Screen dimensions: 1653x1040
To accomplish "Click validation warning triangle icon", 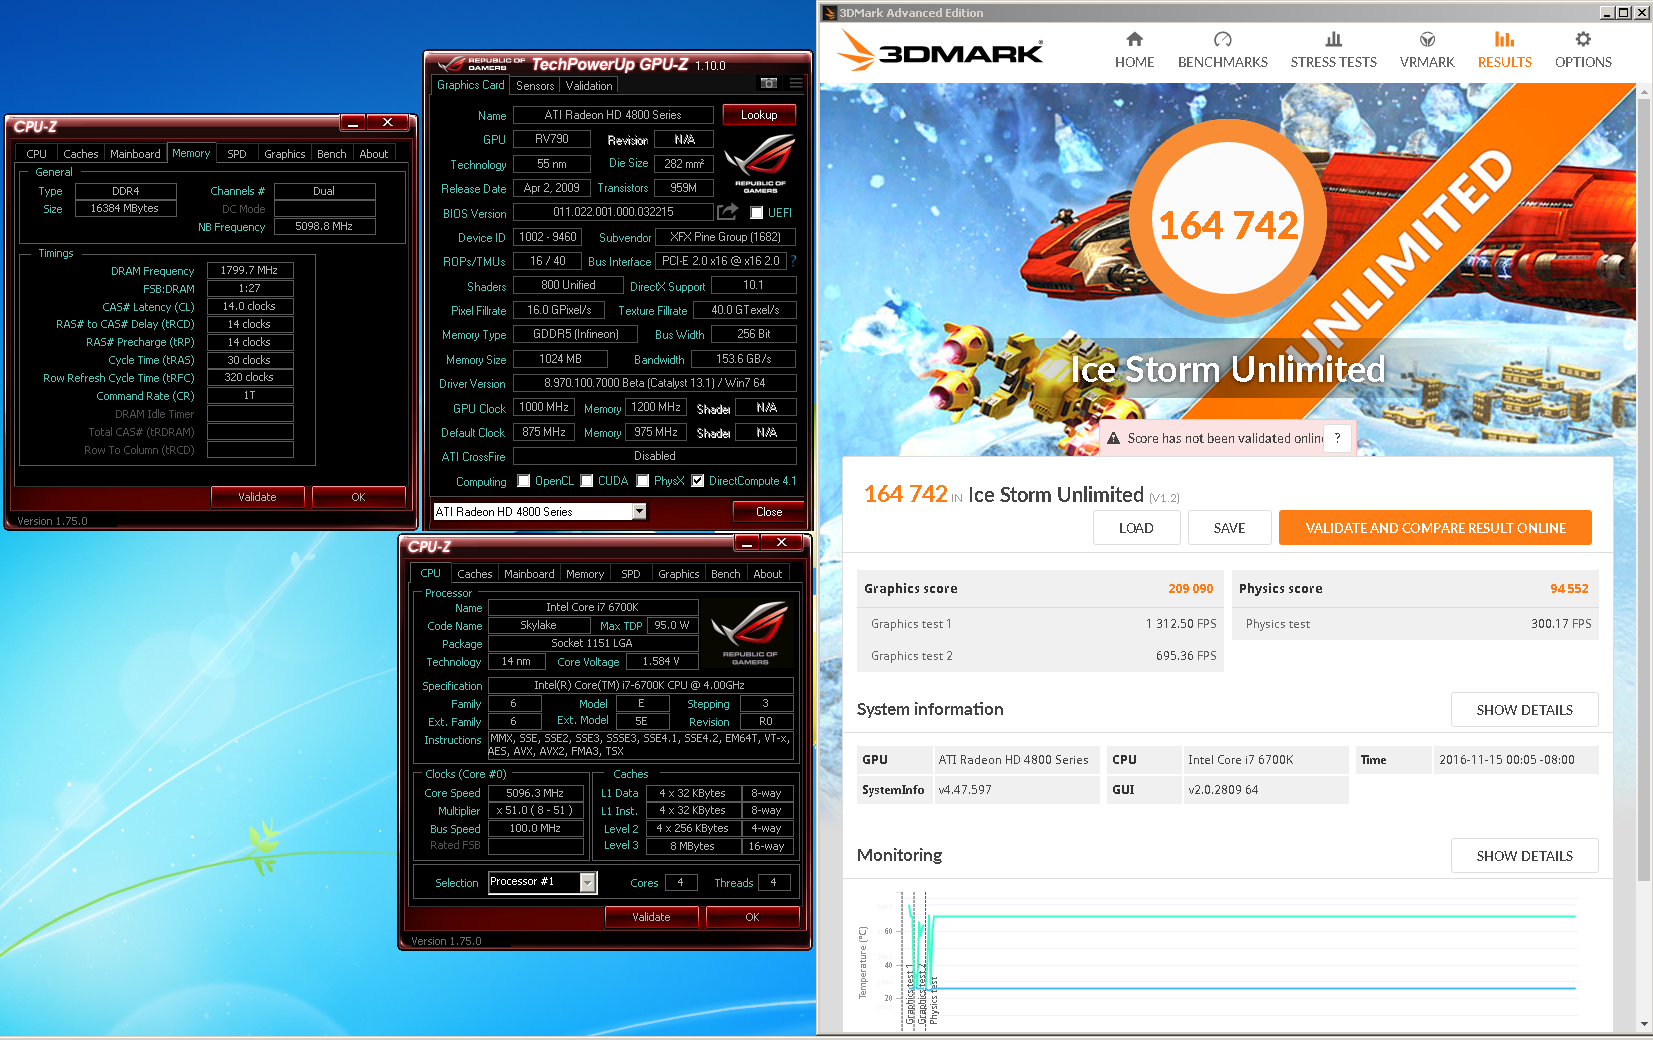I will [1112, 438].
